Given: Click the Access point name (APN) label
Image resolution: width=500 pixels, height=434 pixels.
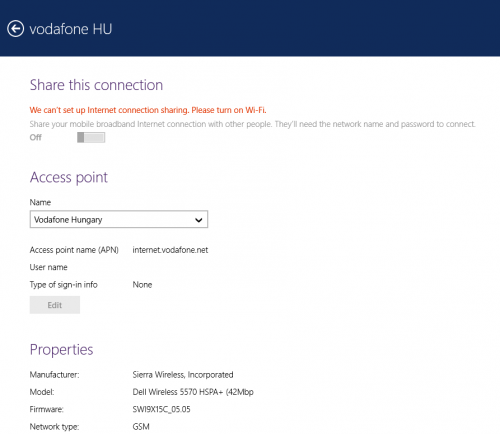Looking at the screenshot, I should [74, 250].
